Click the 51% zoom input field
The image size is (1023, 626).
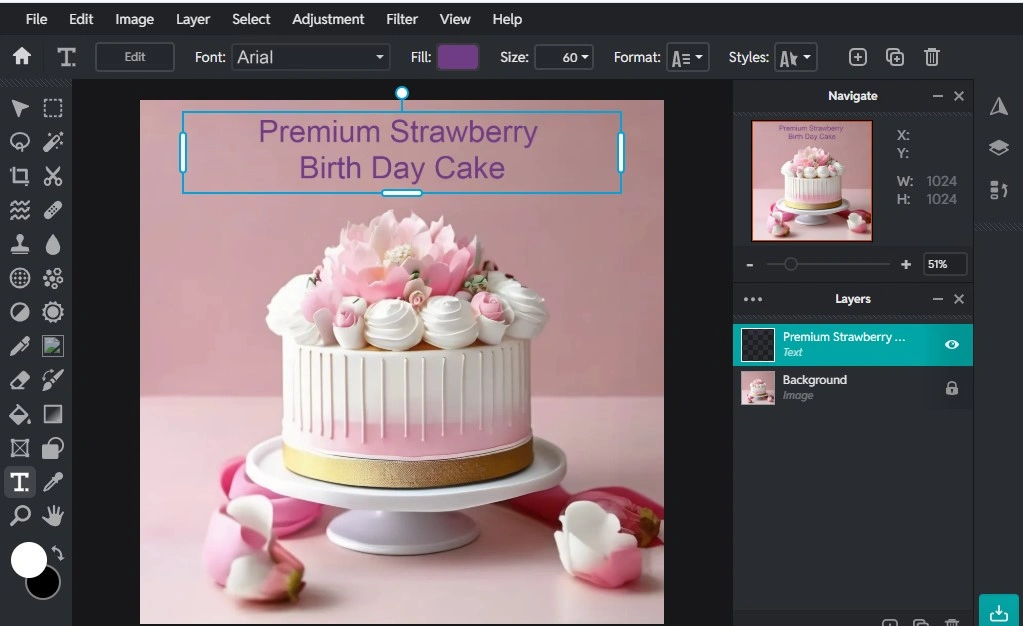coord(944,264)
